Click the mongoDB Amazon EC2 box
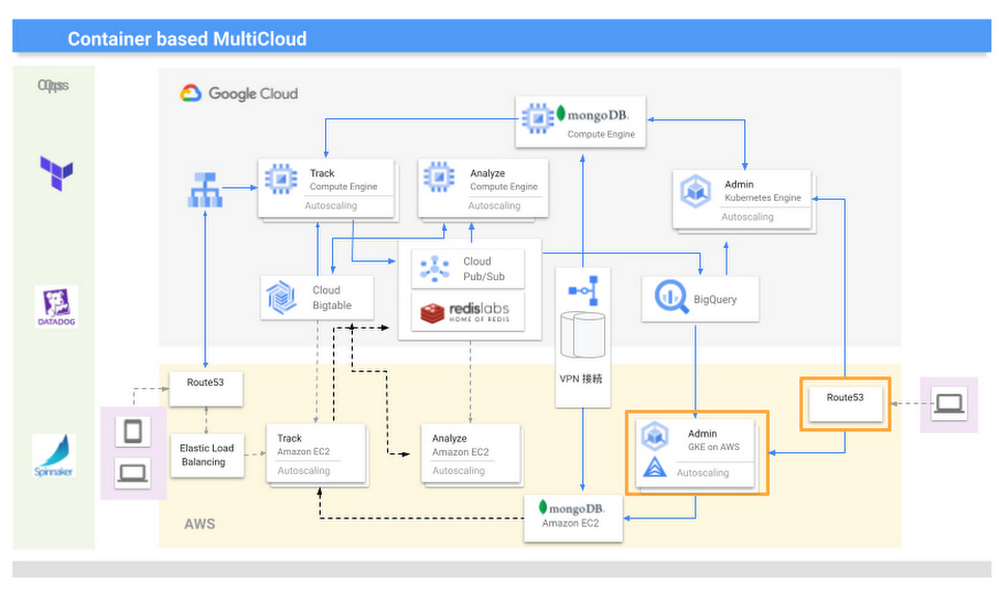This screenshot has width=1000, height=590. pyautogui.click(x=573, y=515)
